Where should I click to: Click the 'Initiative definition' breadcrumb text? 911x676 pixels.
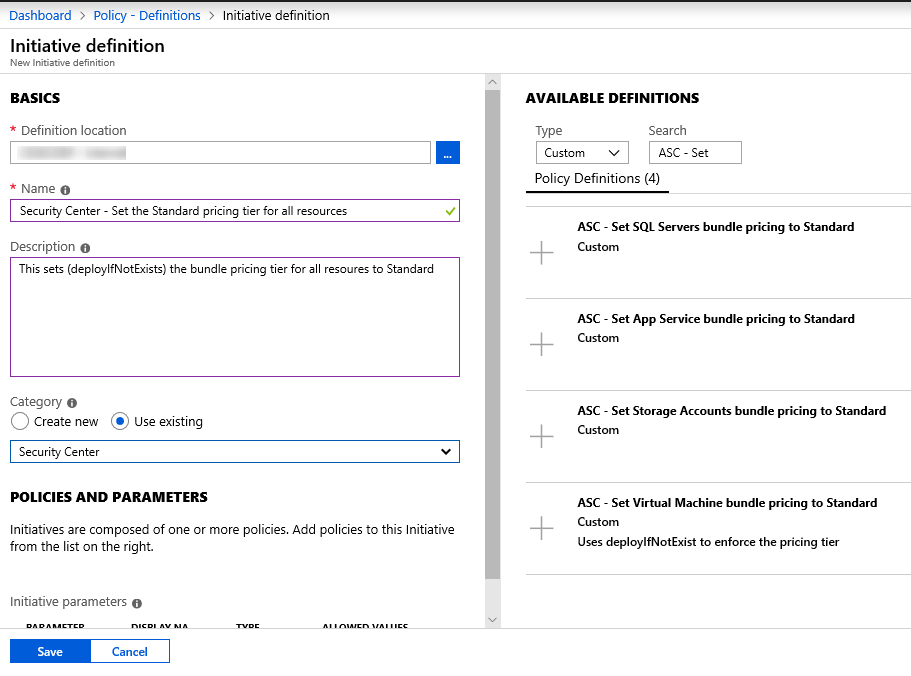point(276,15)
